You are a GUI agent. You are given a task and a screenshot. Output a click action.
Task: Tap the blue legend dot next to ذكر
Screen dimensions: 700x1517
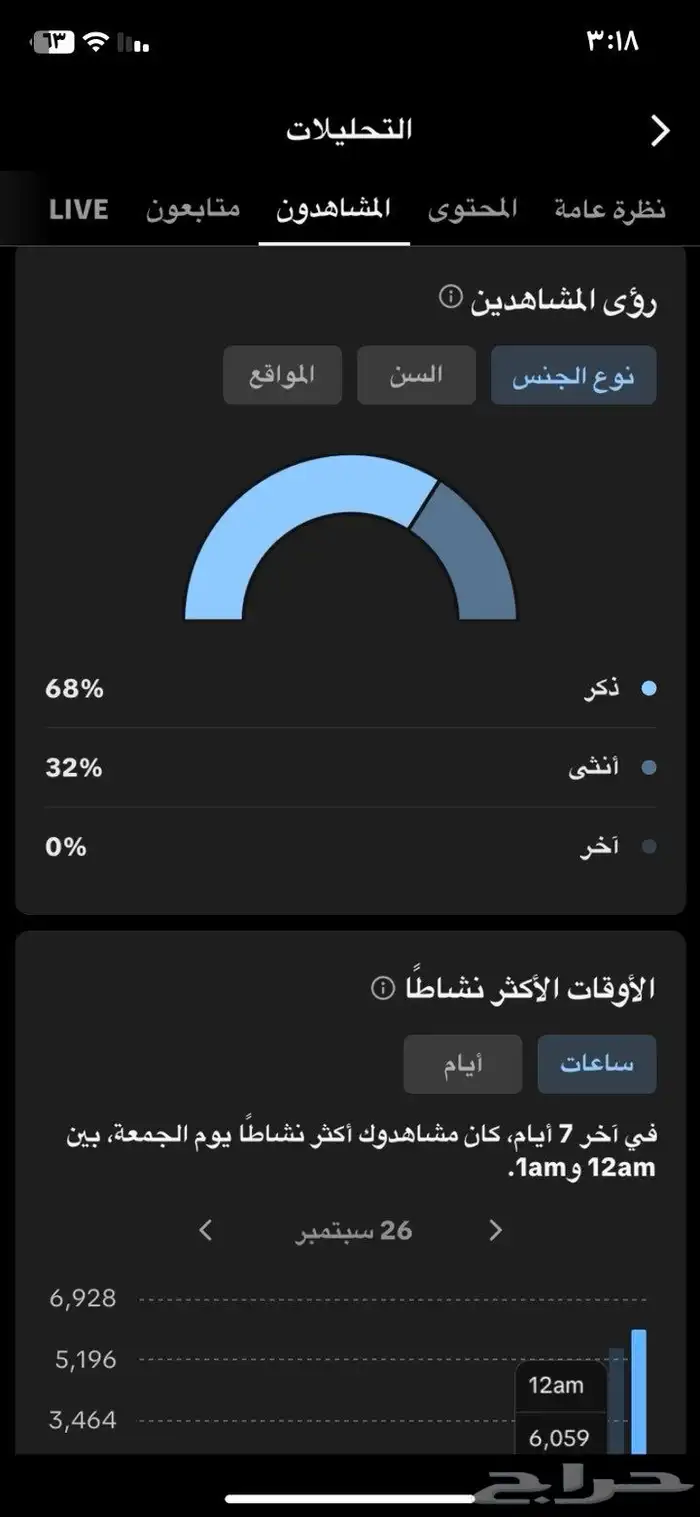pyautogui.click(x=650, y=688)
